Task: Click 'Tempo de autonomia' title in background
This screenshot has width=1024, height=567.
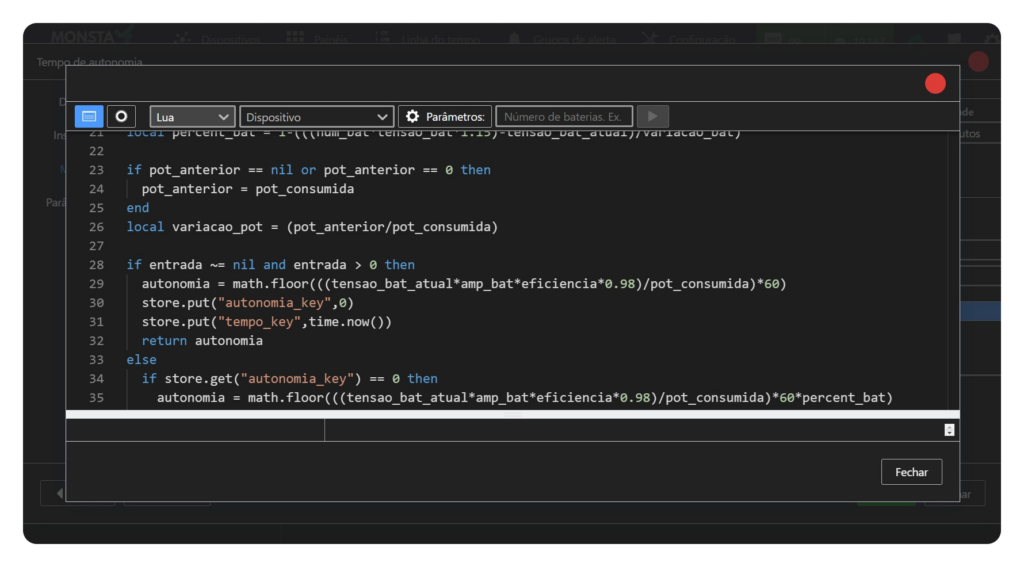Action: click(89, 62)
